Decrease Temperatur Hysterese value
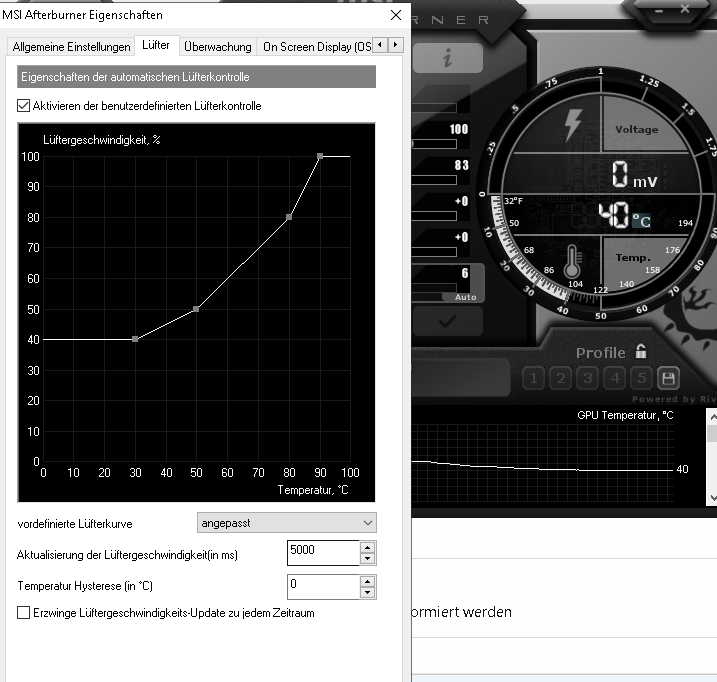This screenshot has height=682, width=717. [x=368, y=593]
